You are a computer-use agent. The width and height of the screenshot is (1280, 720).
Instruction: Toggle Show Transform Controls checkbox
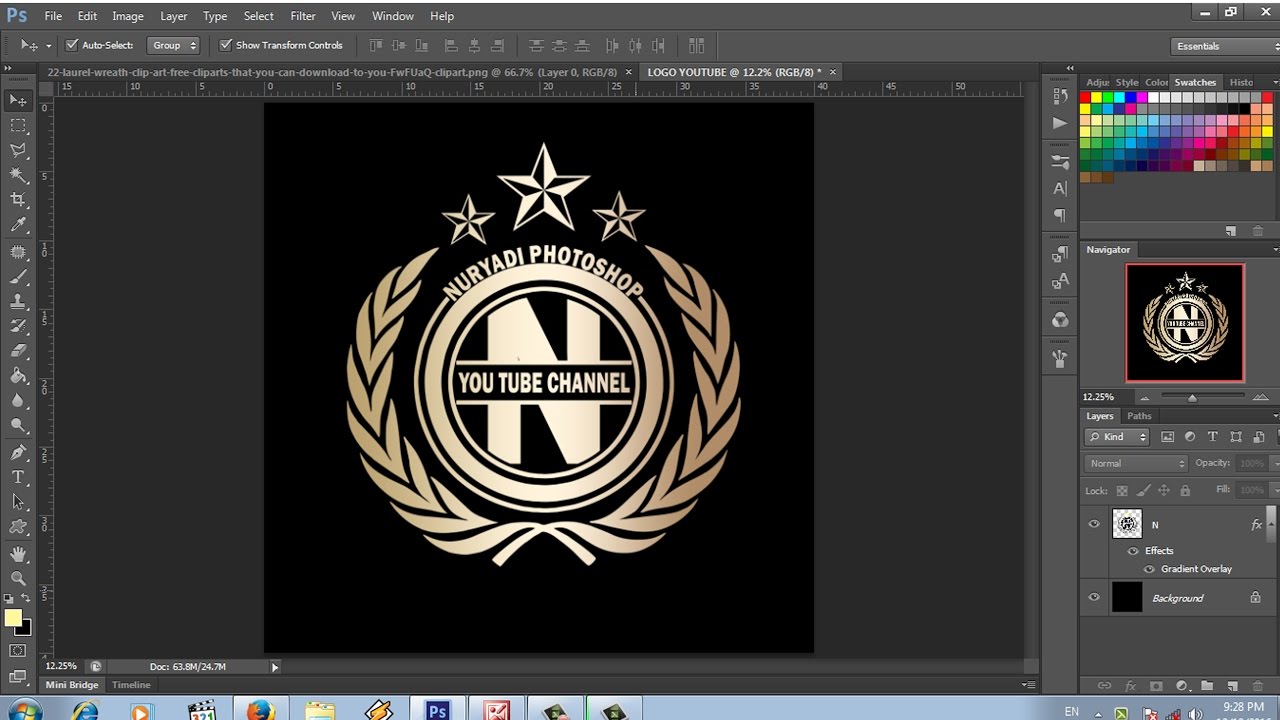click(226, 45)
